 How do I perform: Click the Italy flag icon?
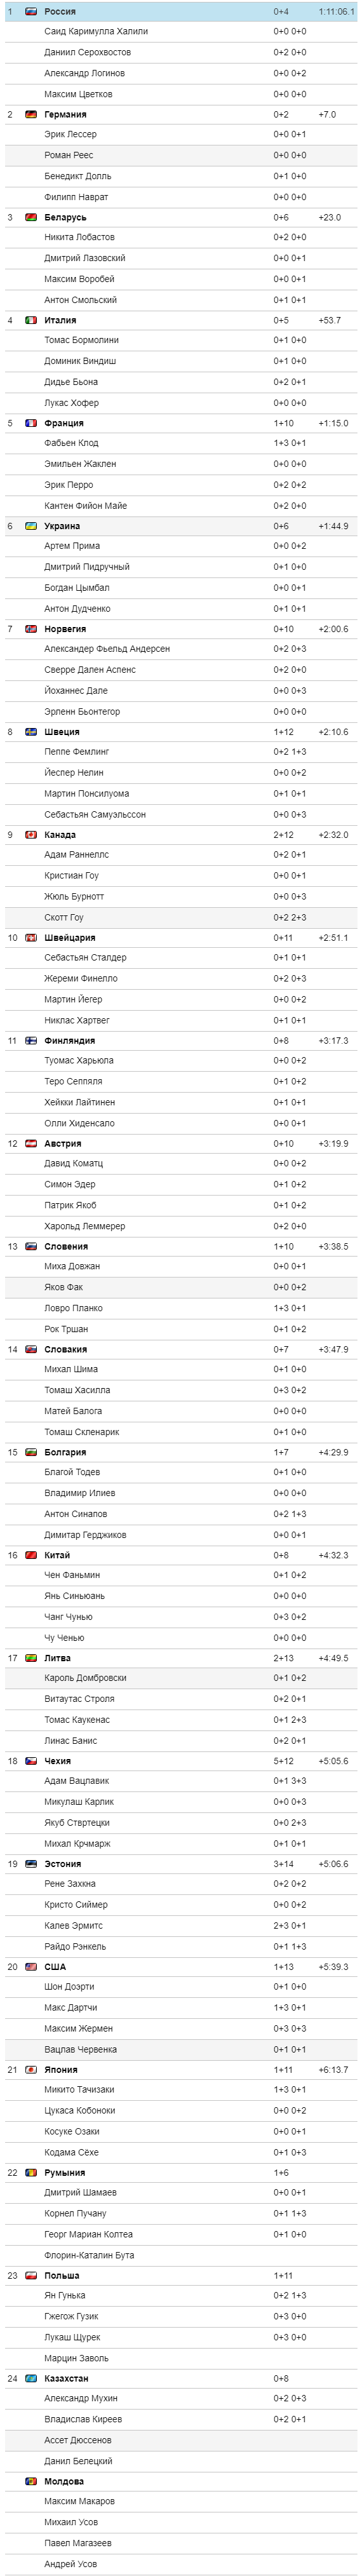[31, 321]
